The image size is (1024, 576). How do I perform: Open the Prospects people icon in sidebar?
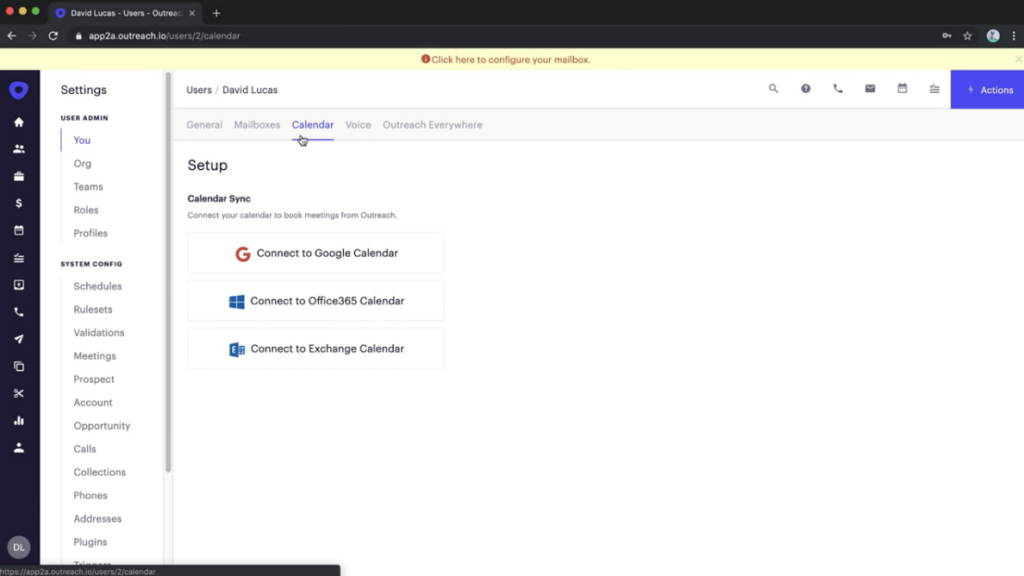coord(19,149)
